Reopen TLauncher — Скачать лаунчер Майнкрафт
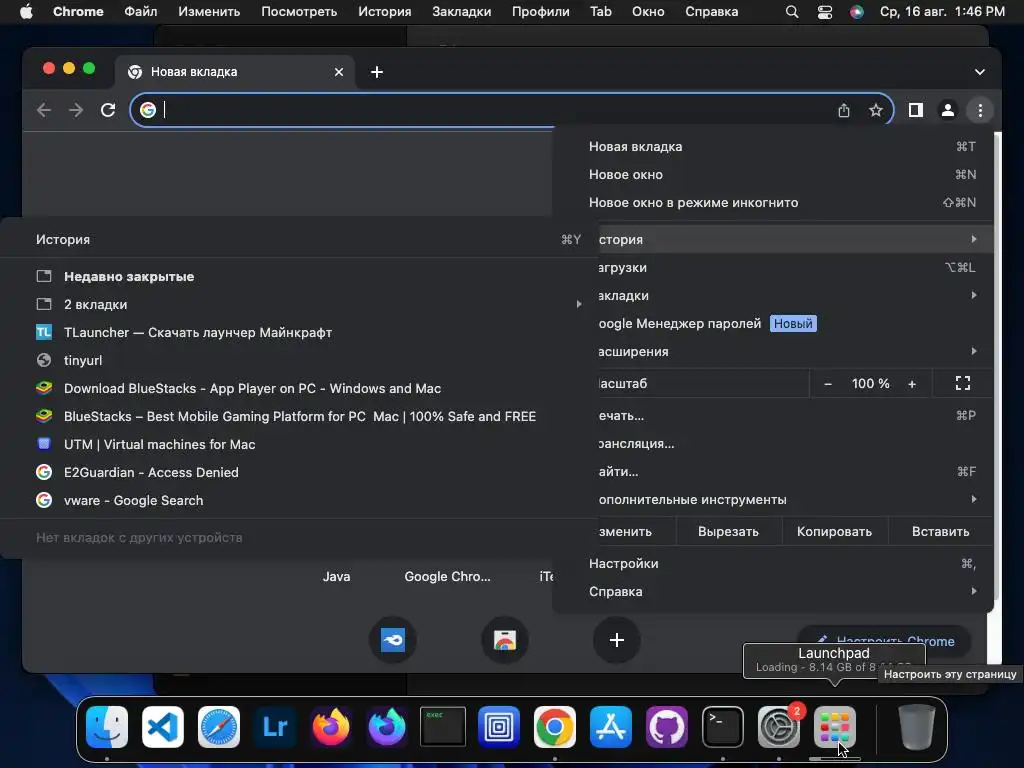Viewport: 1024px width, 768px height. 299,333
